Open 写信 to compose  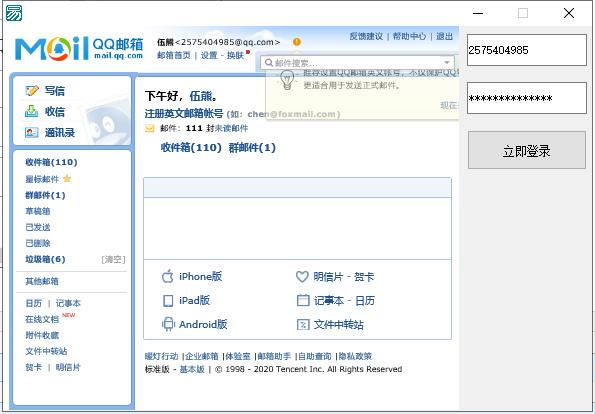(55, 91)
